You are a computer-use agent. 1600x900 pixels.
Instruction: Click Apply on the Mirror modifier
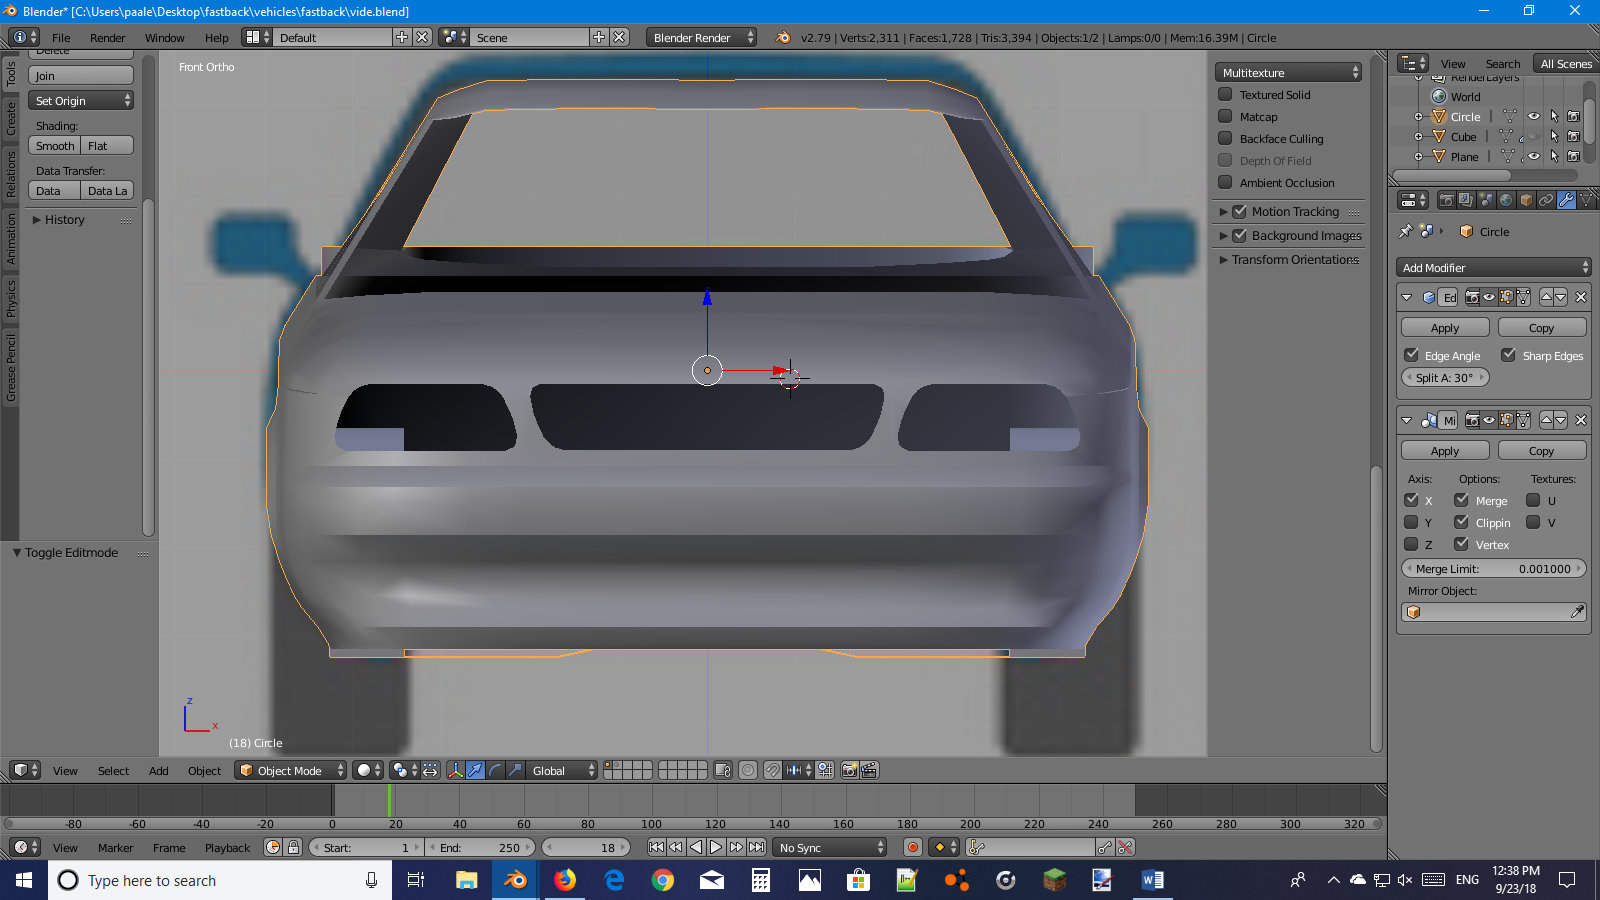(1444, 451)
